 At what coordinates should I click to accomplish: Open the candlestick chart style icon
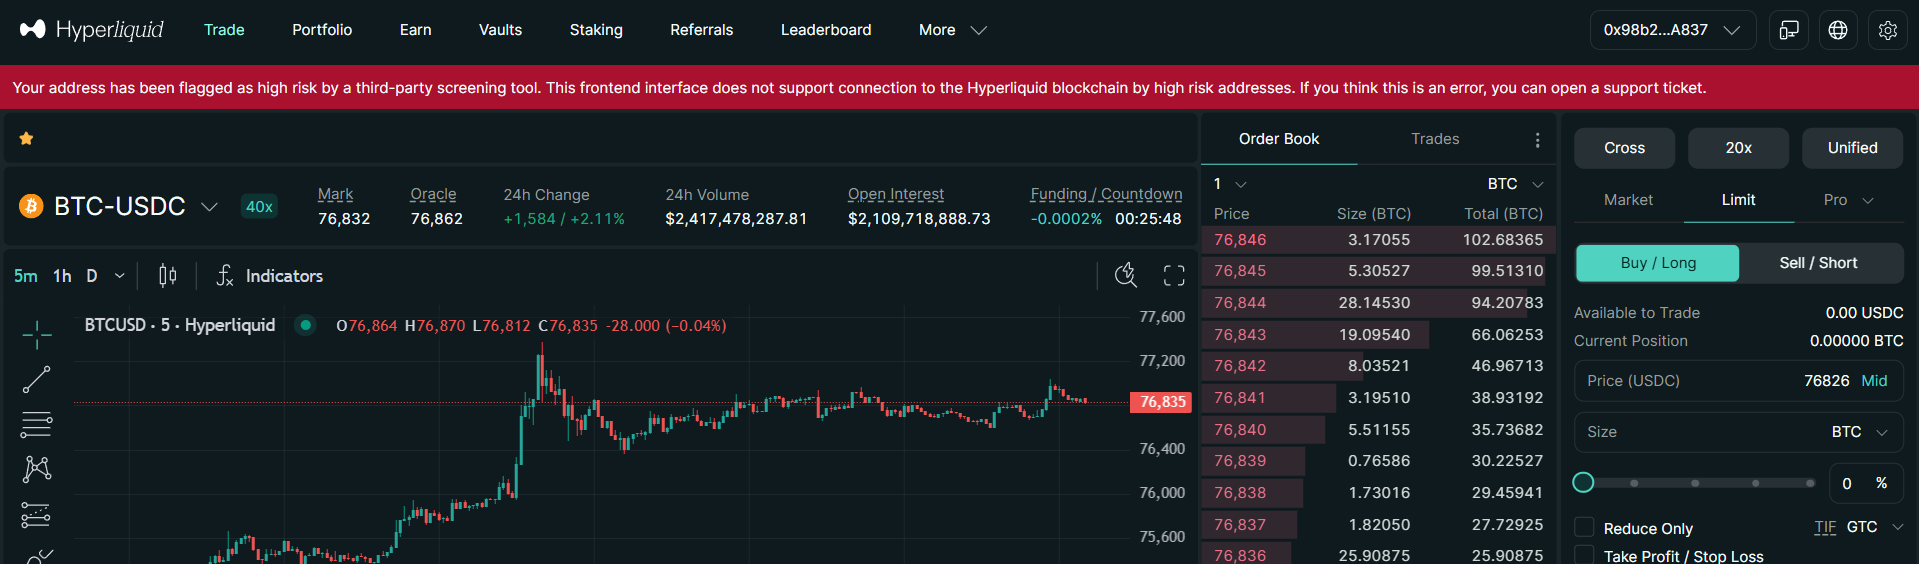[x=168, y=275]
